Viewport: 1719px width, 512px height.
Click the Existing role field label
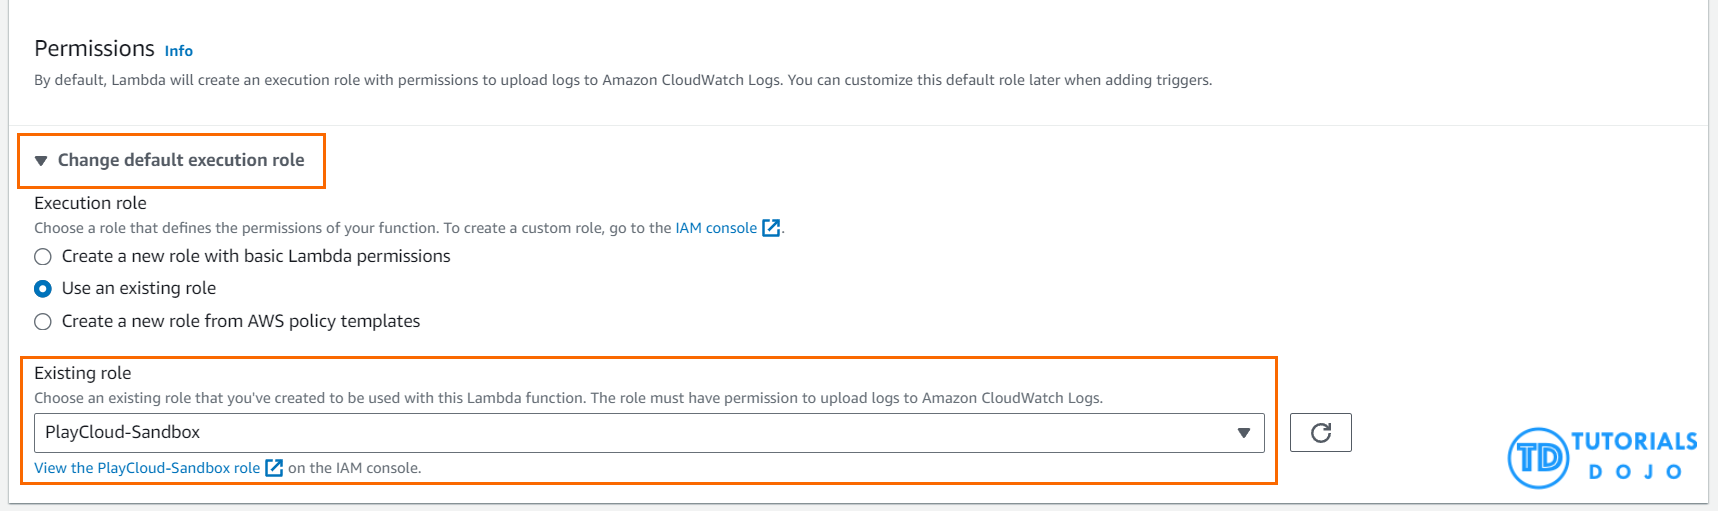pos(83,373)
